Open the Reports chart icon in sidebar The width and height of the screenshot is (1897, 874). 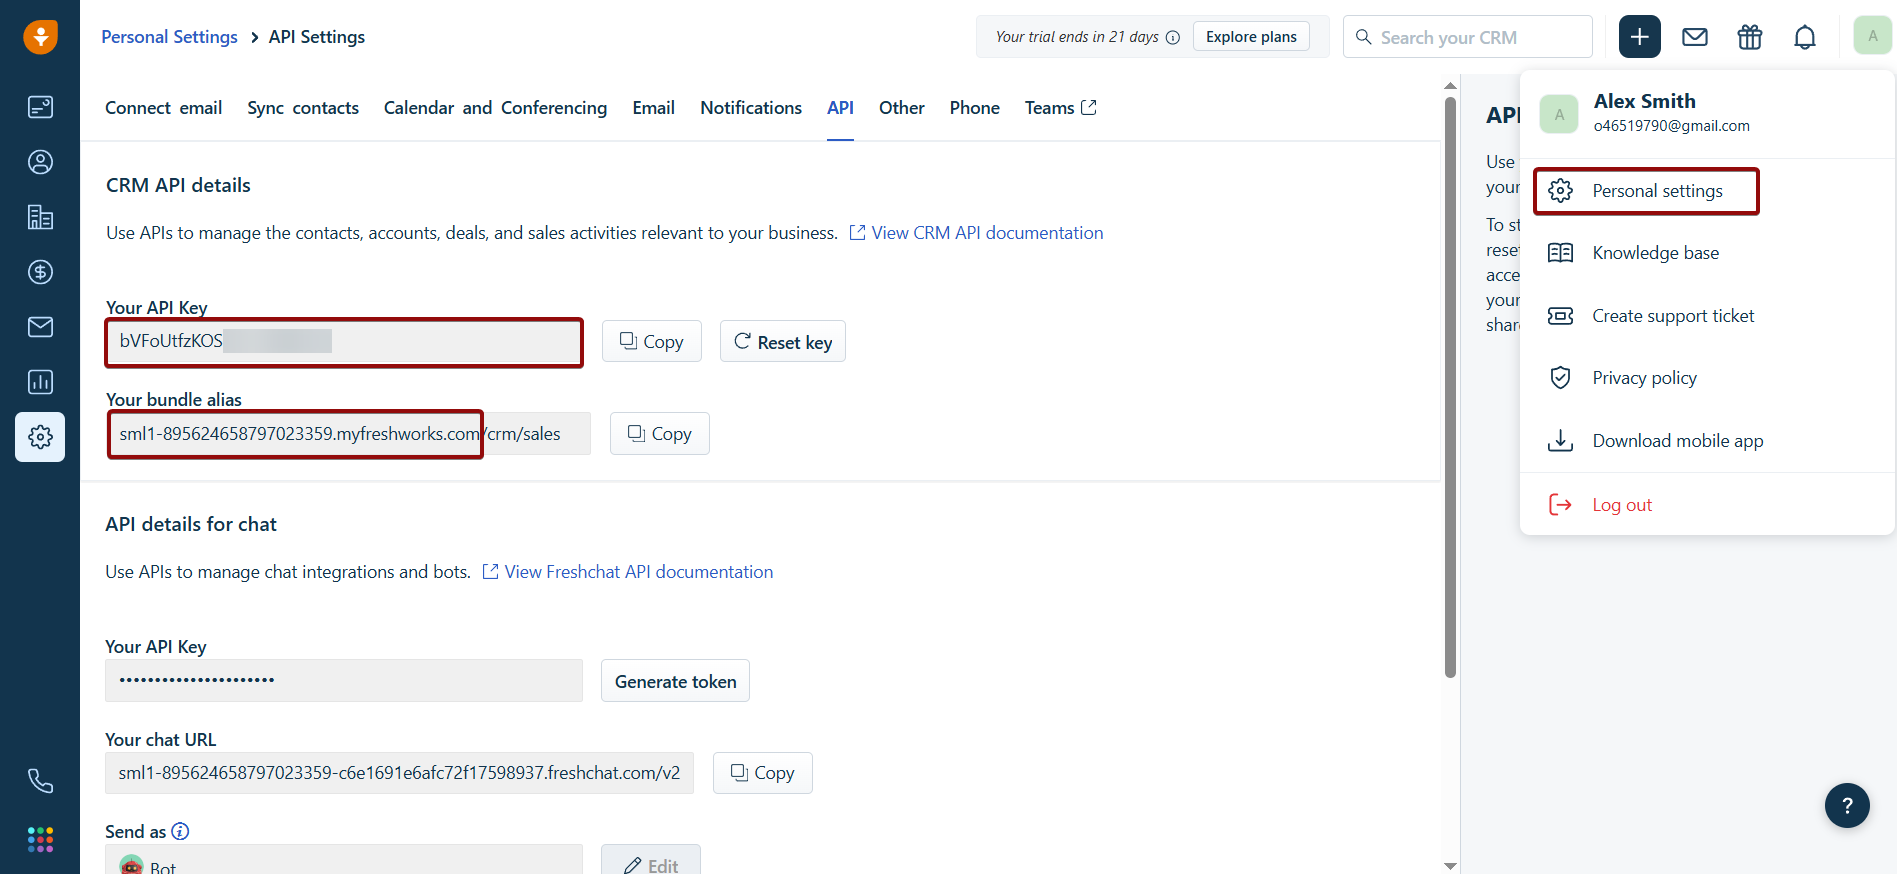[40, 382]
